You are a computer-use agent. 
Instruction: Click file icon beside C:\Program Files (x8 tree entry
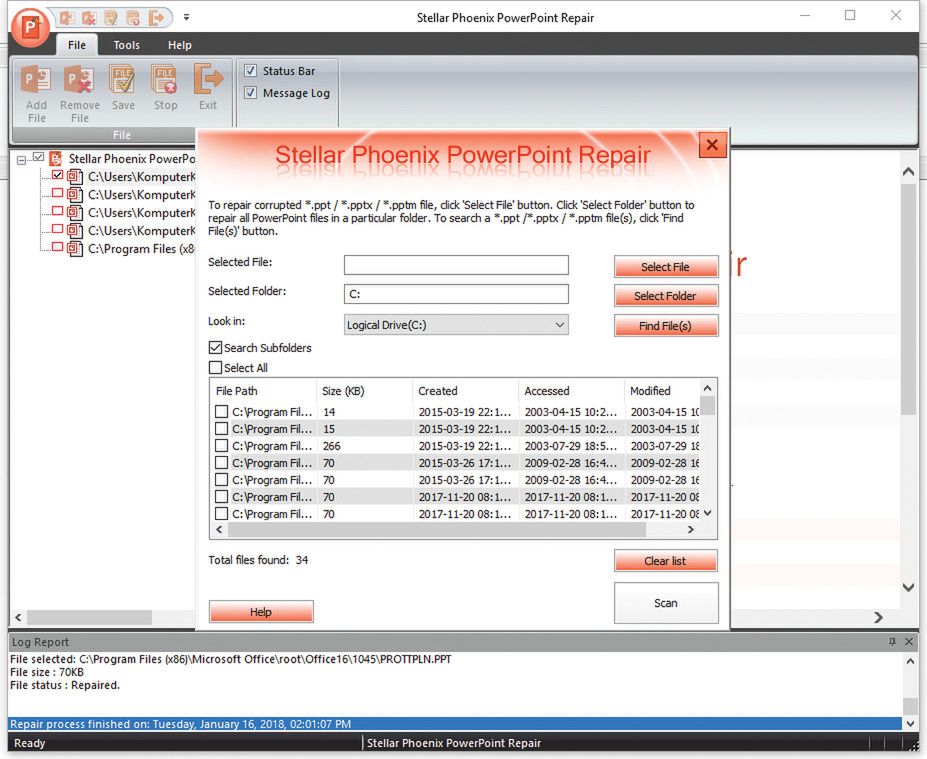[74, 249]
